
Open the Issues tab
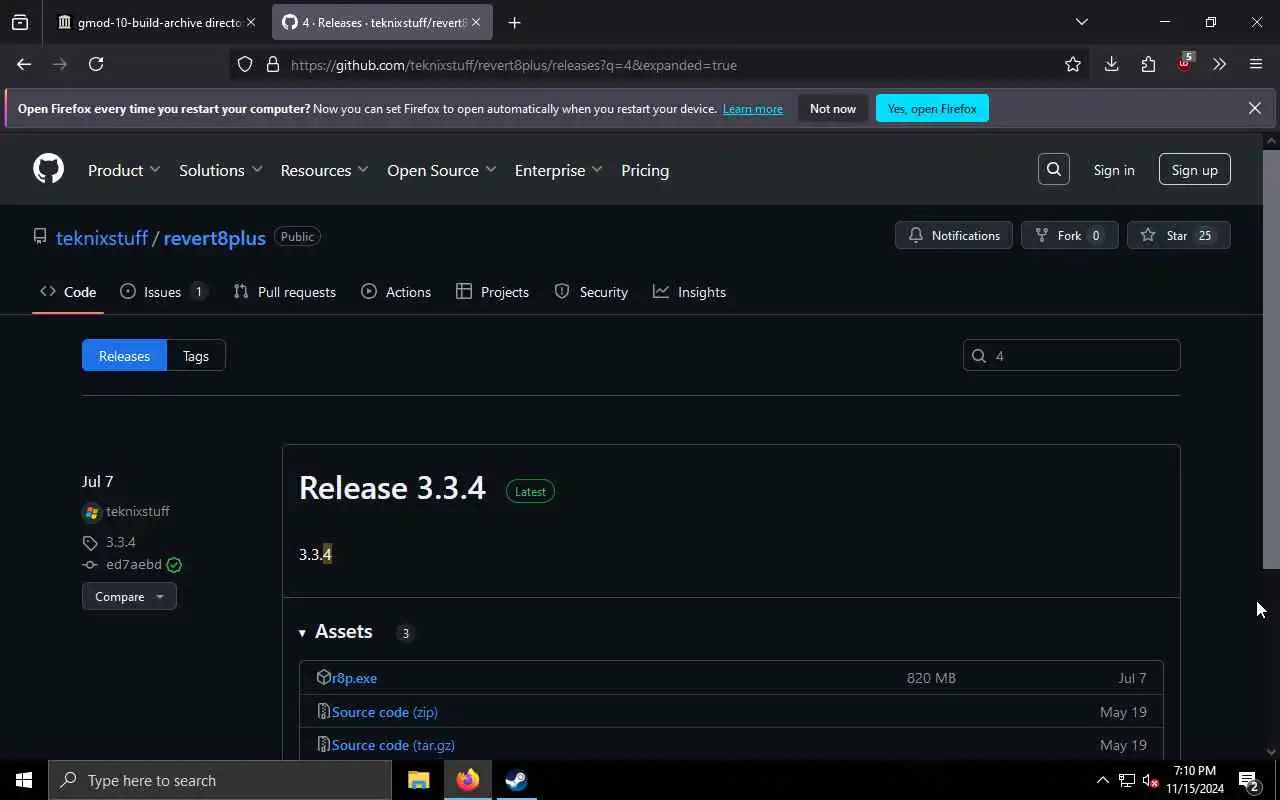tap(164, 292)
